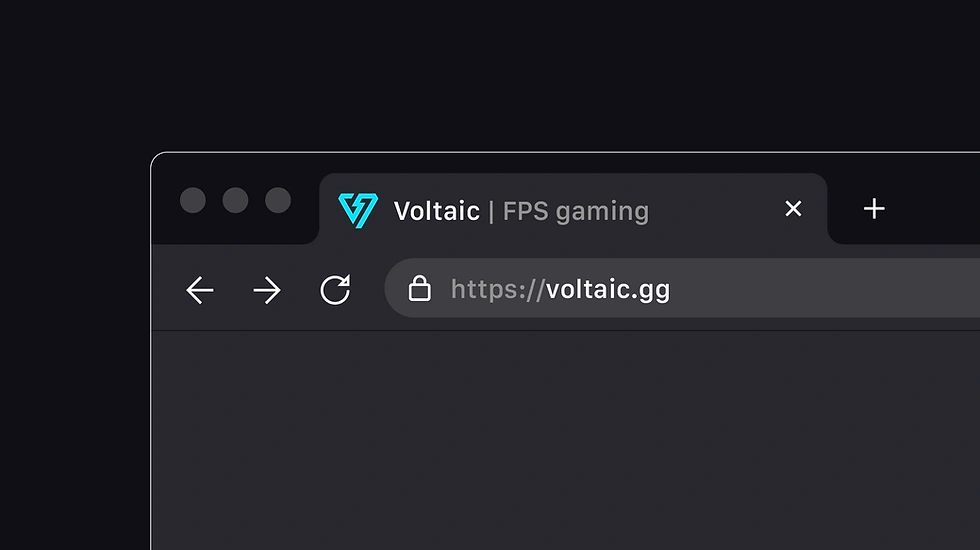Go forward to the next page
980x550 pixels.
point(267,291)
